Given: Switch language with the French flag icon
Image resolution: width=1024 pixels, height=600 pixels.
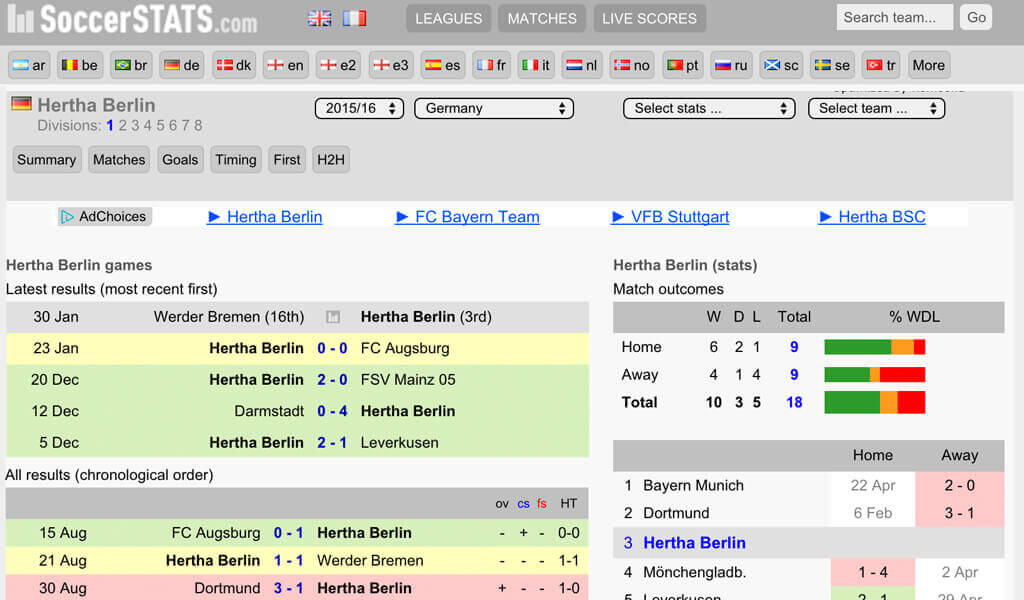Looking at the screenshot, I should coord(355,18).
